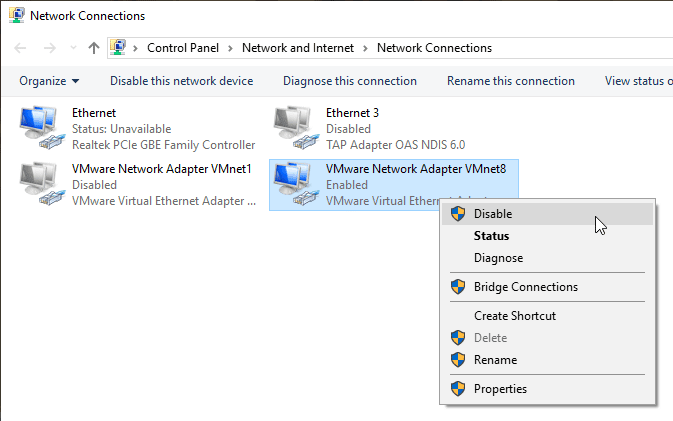Click 'Disabled' status under Ethernet 3

pyautogui.click(x=348, y=129)
